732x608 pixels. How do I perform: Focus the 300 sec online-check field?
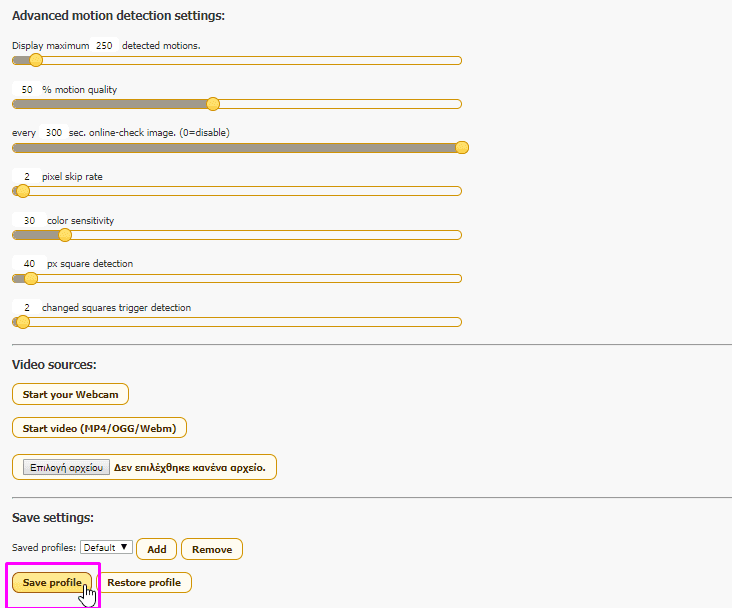[54, 133]
